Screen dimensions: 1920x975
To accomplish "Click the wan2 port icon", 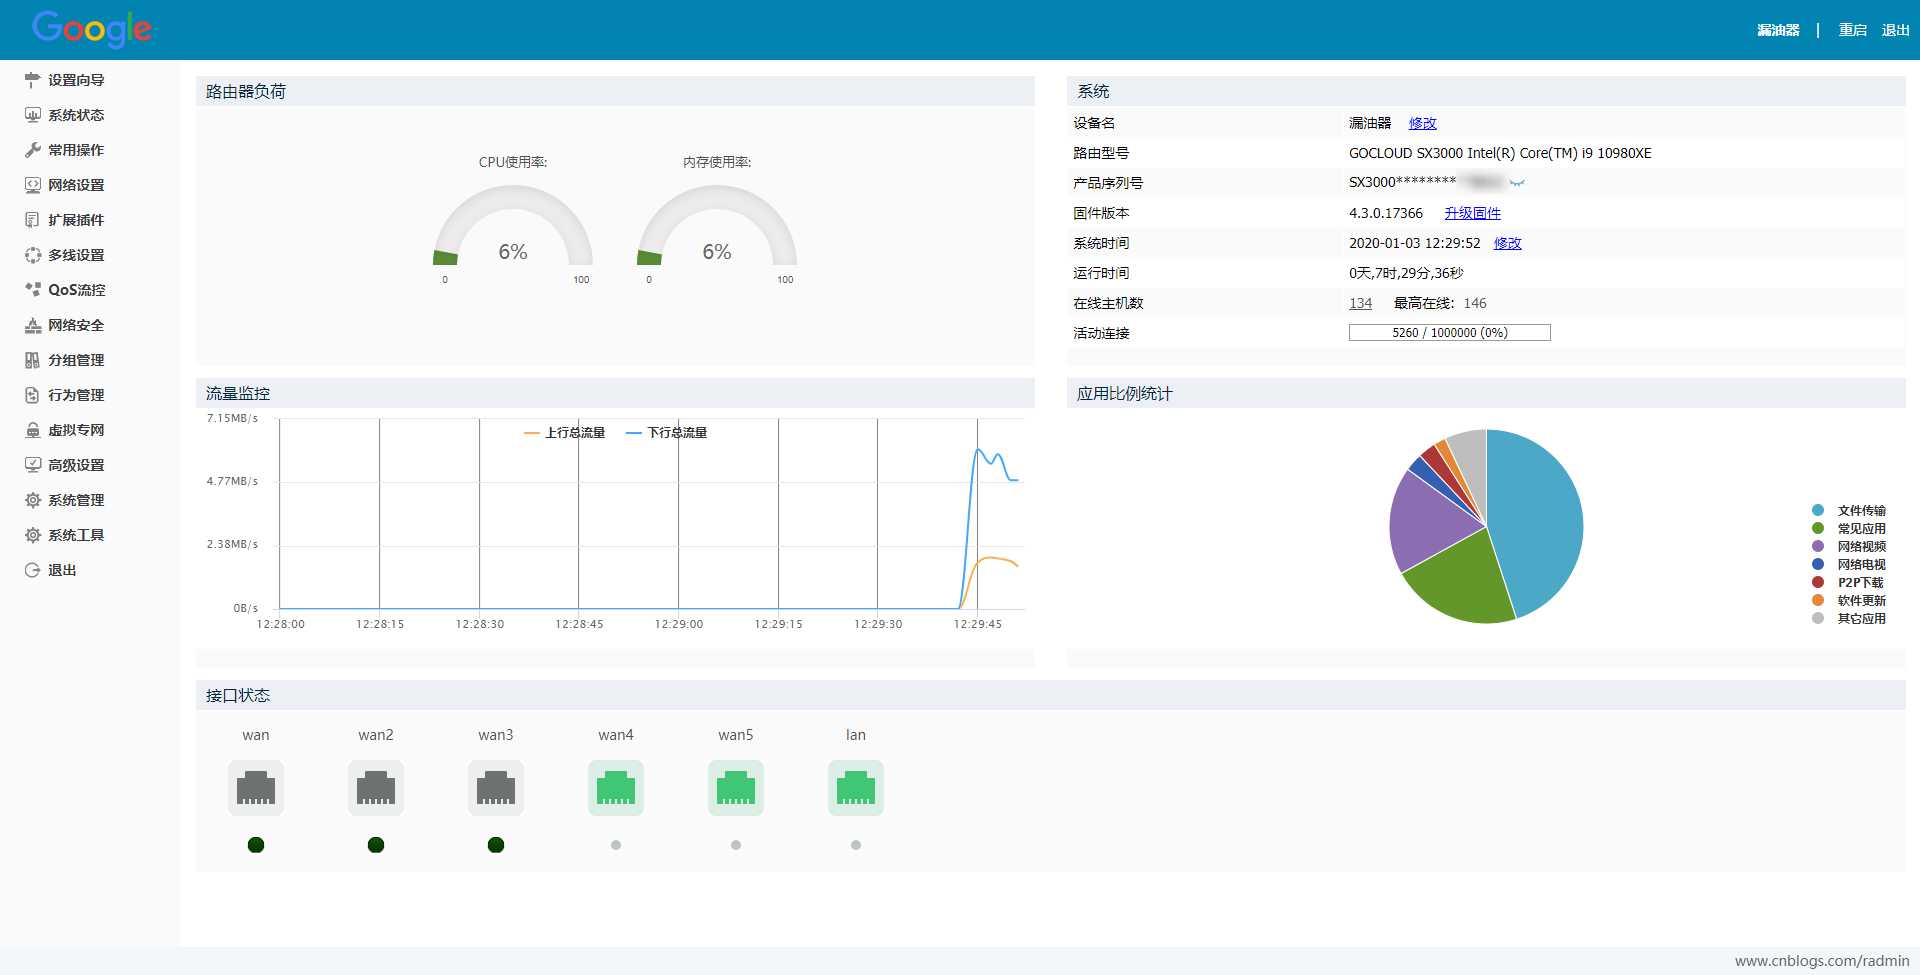I will (x=376, y=788).
